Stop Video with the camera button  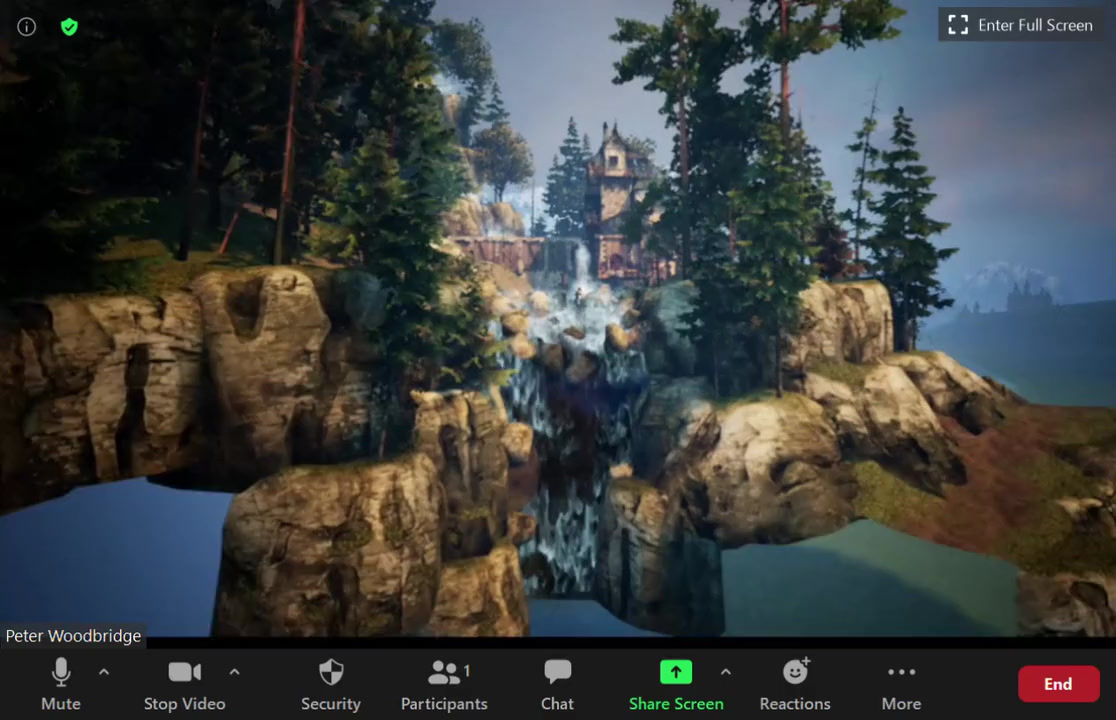[x=184, y=684]
